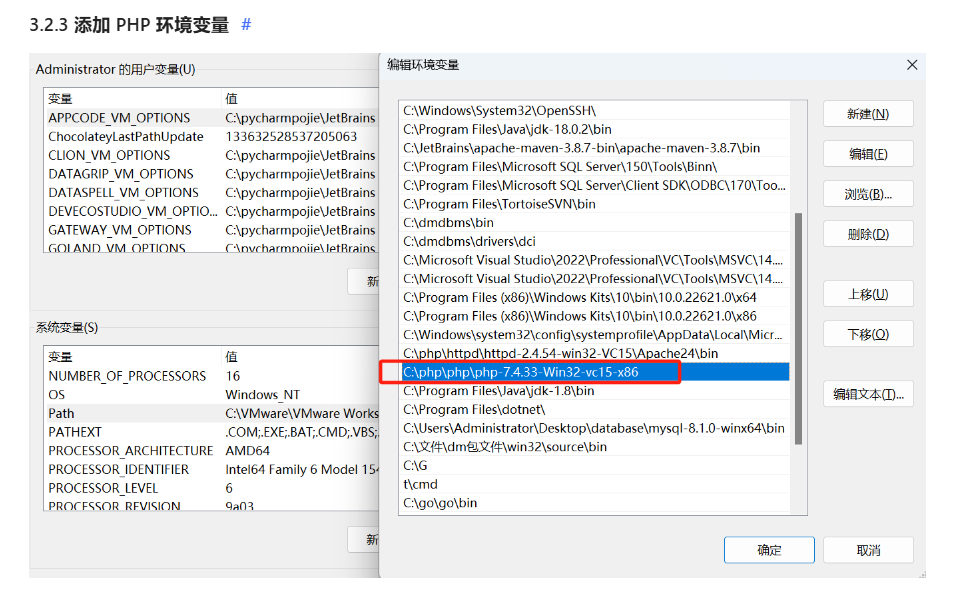Screen dimensions: 957x605
Task: Move entry up with 上移(U)
Action: pos(868,294)
